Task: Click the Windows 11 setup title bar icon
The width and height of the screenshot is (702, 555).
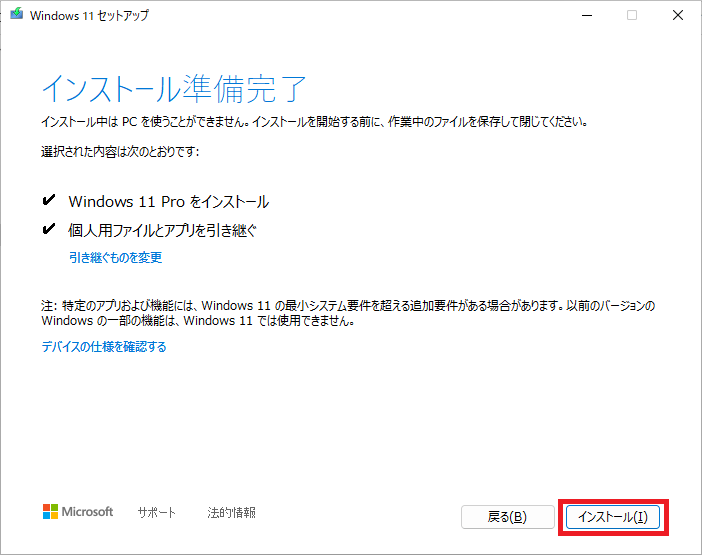Action: pyautogui.click(x=17, y=14)
